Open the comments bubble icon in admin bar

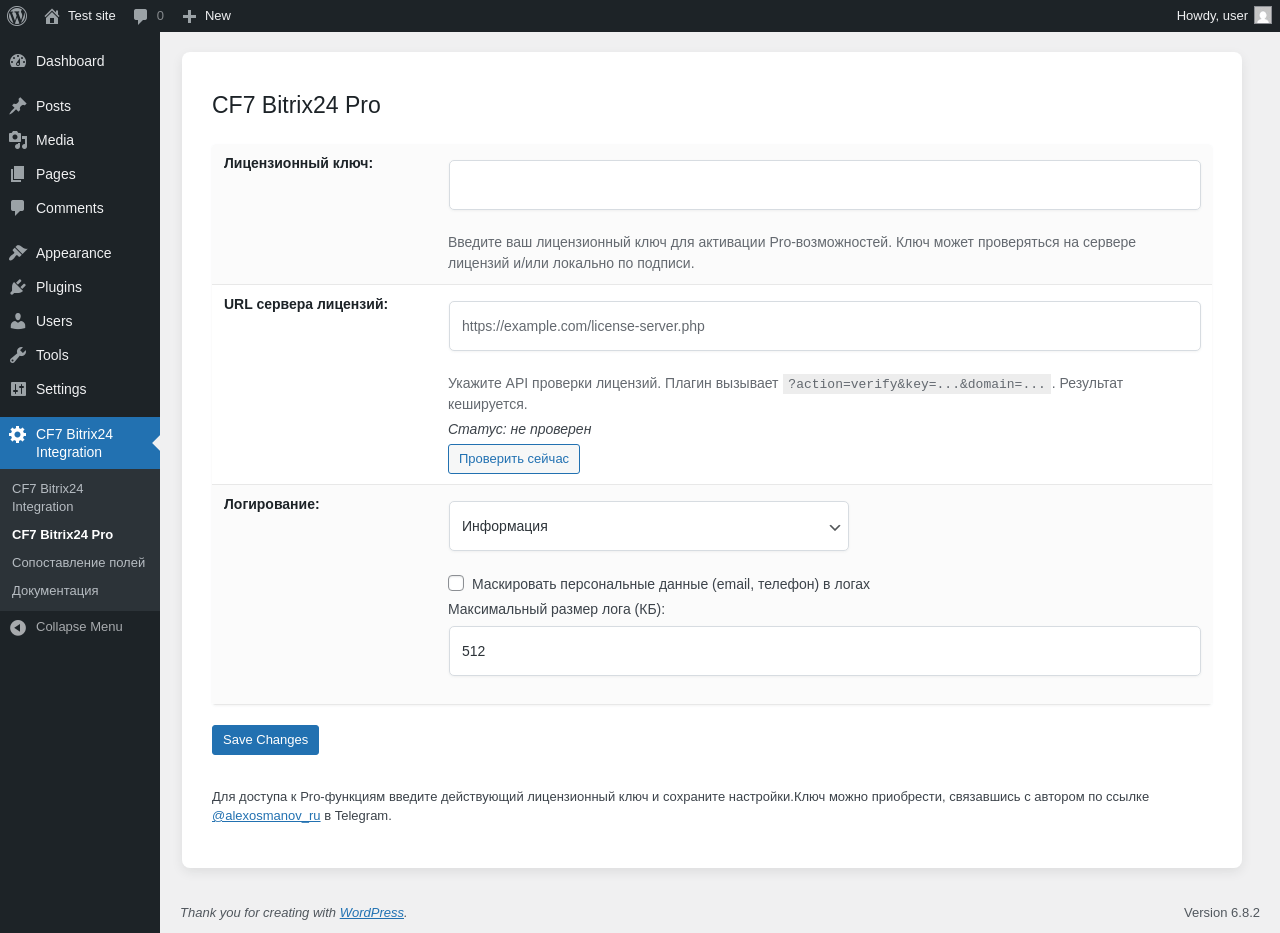pos(140,16)
